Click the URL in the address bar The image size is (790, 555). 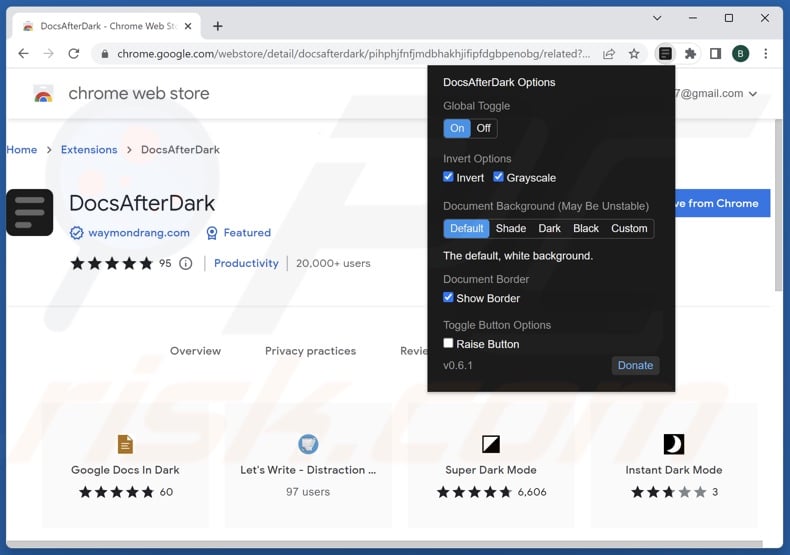click(x=353, y=53)
